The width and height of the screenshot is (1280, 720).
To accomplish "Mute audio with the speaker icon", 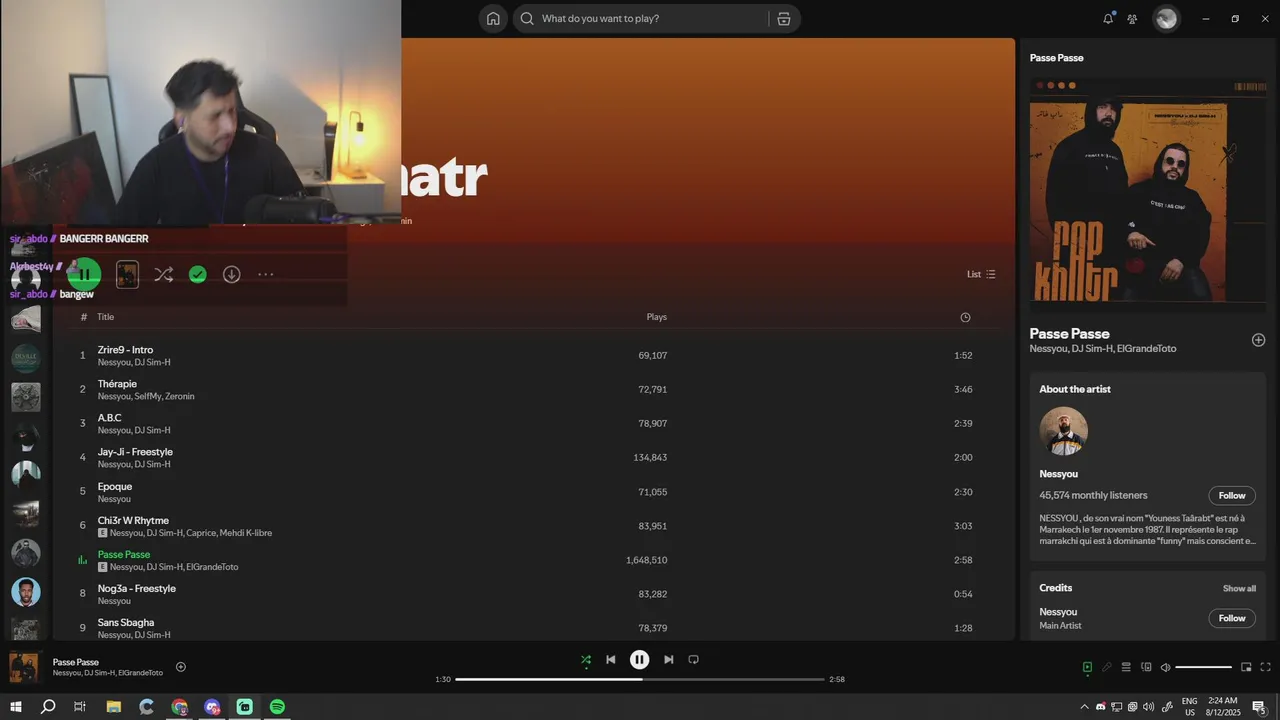I will click(1165, 667).
